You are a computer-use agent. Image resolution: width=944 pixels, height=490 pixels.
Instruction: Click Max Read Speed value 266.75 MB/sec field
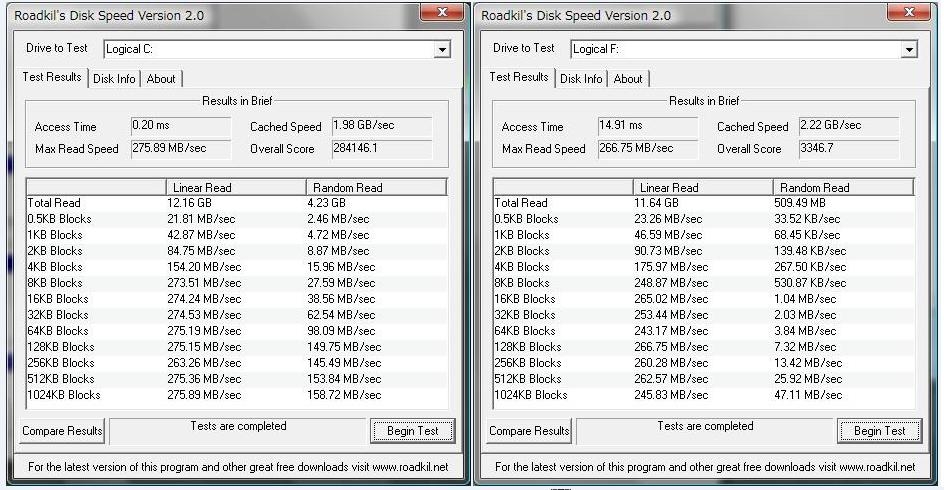click(x=648, y=148)
